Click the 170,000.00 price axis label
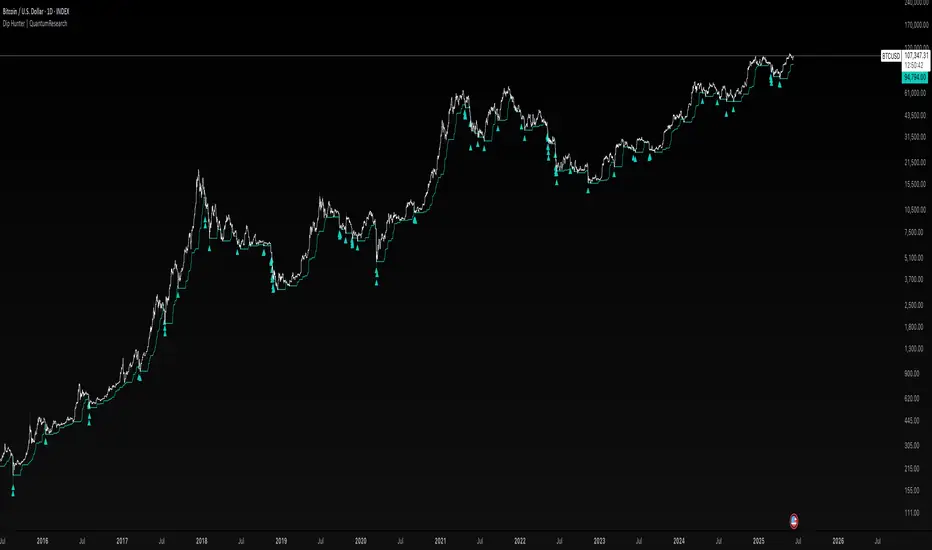932x550 pixels. coord(916,25)
